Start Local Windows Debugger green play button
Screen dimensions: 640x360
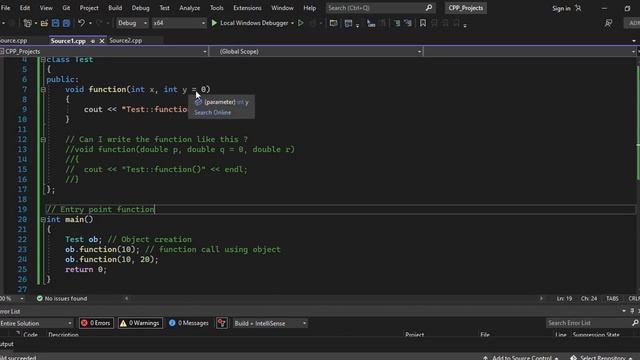point(214,23)
